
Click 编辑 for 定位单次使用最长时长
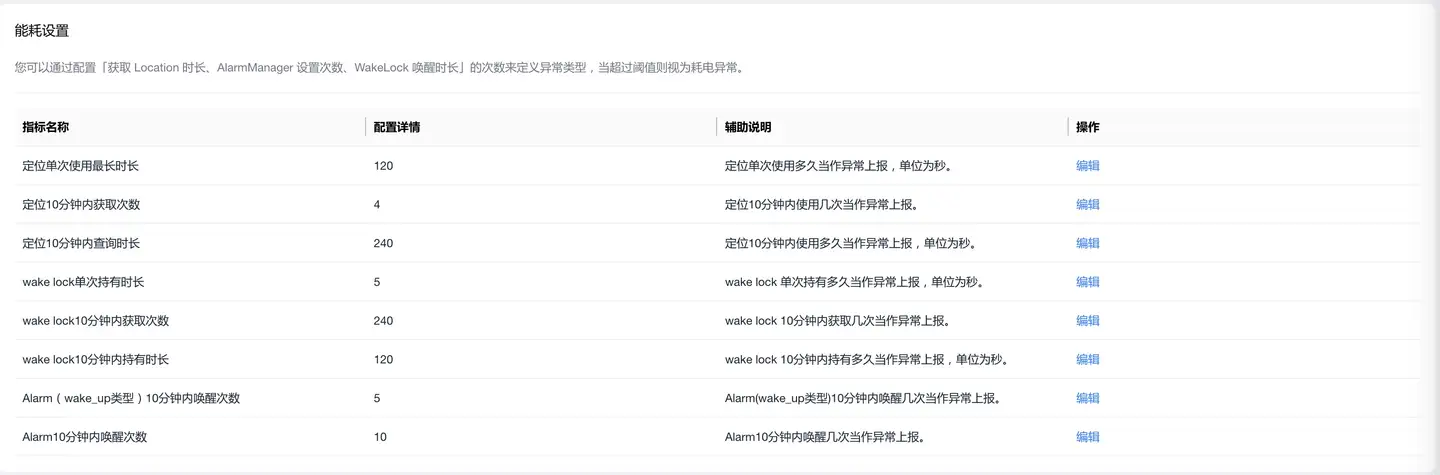[x=1087, y=166]
